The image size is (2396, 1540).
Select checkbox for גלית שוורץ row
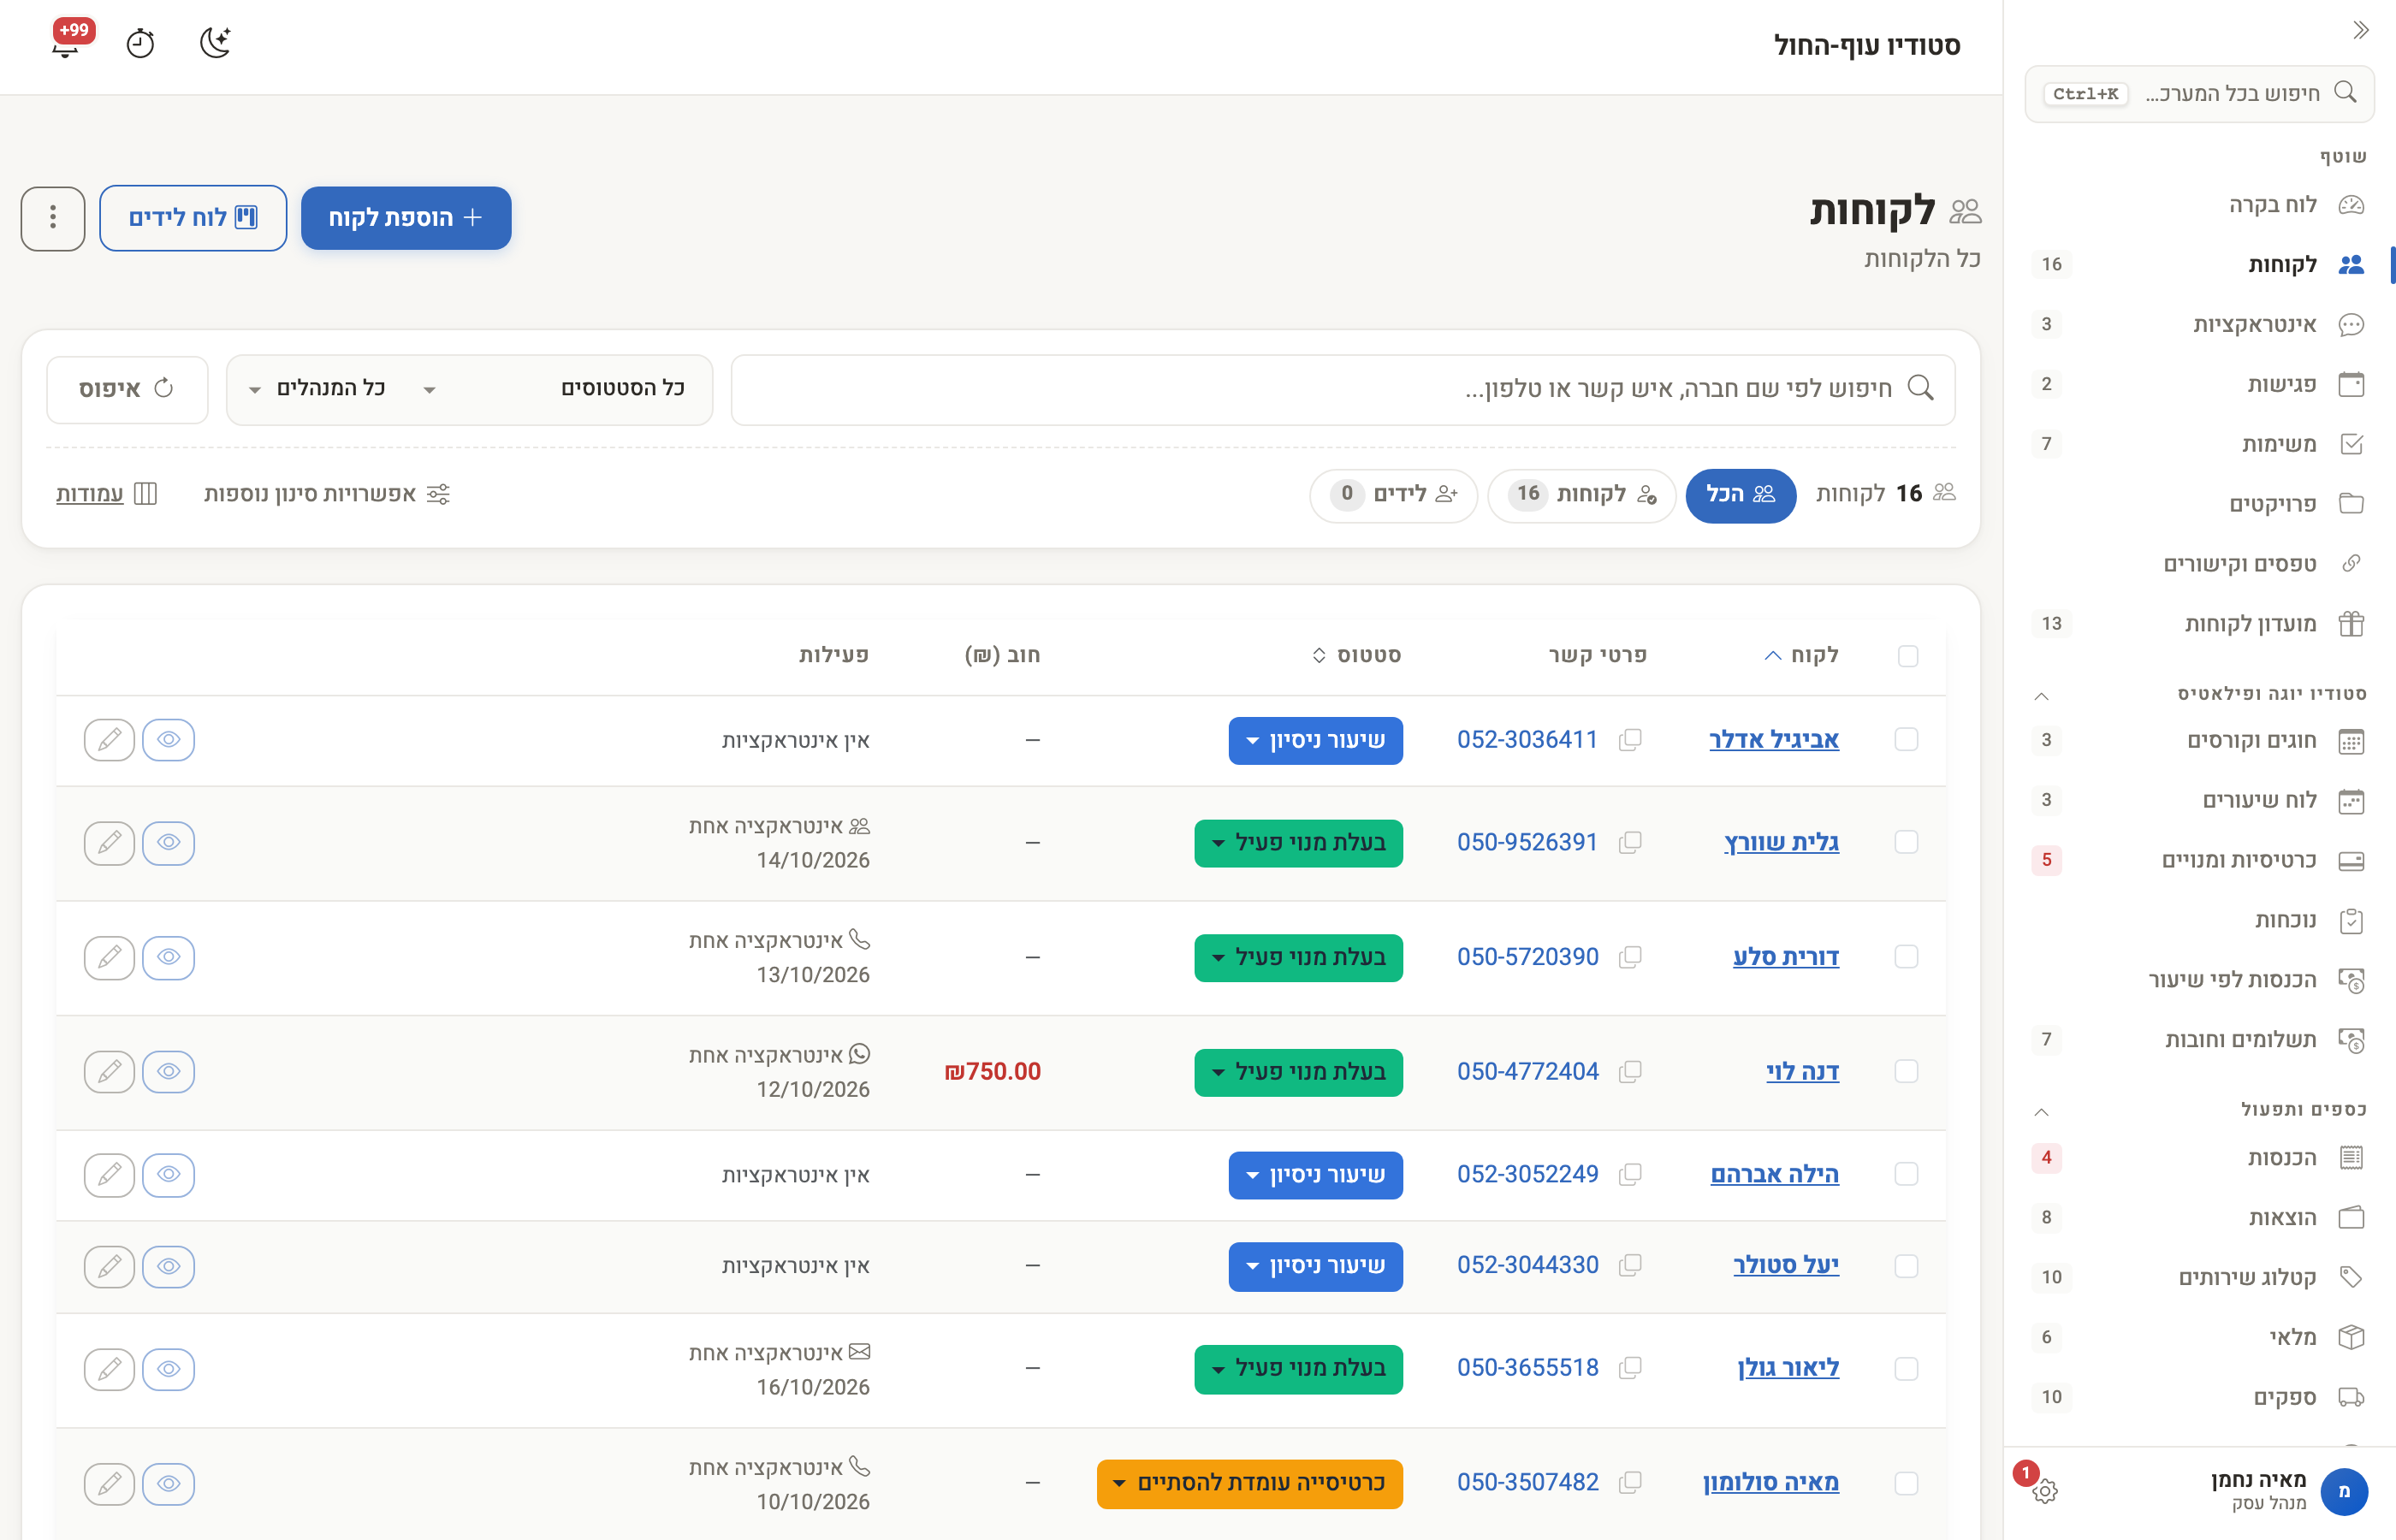(1906, 843)
